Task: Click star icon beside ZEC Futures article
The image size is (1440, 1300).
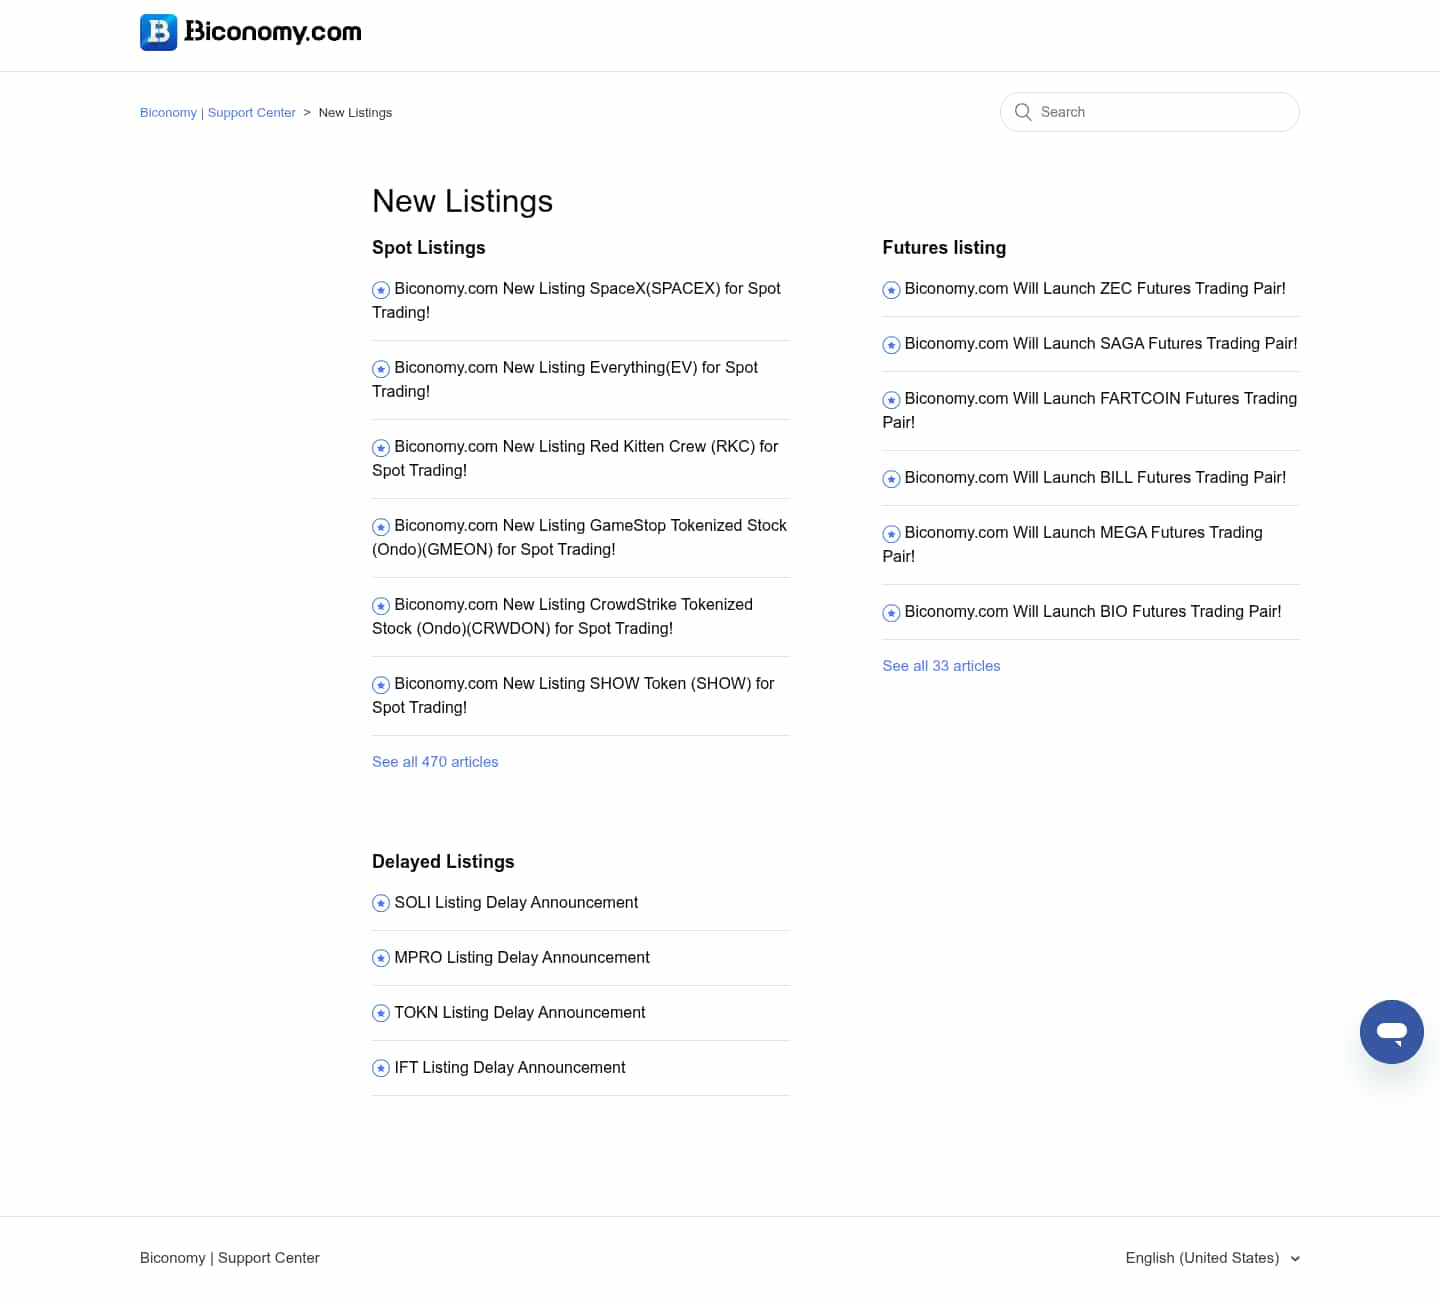Action: 891,290
